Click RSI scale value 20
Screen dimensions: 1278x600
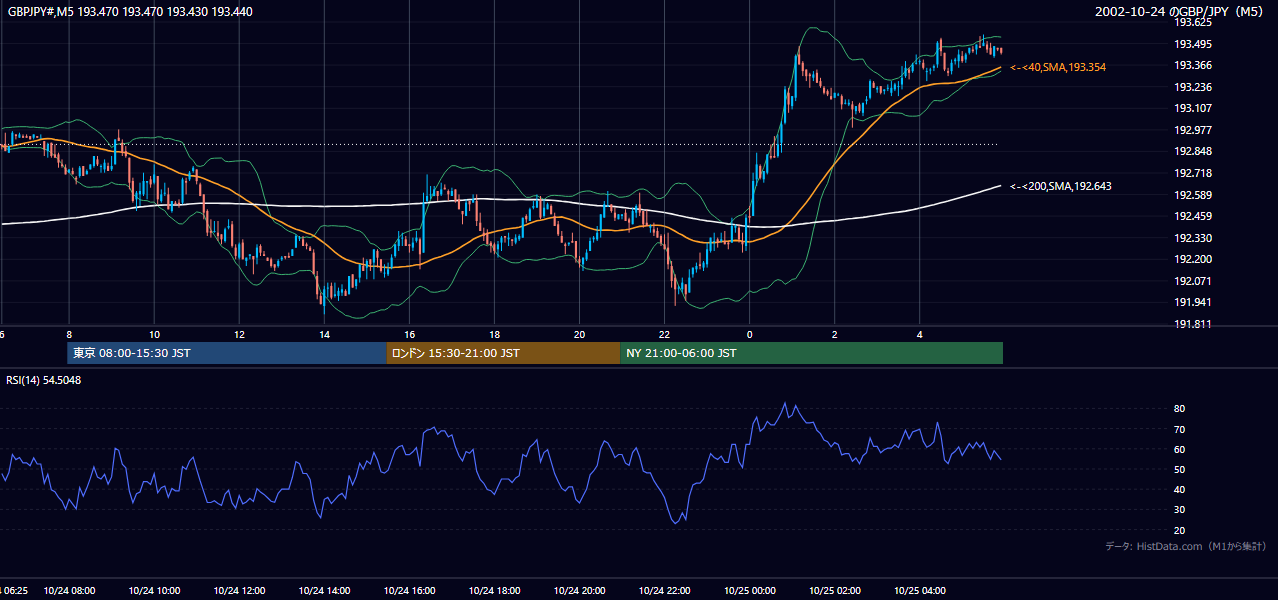tap(1179, 530)
